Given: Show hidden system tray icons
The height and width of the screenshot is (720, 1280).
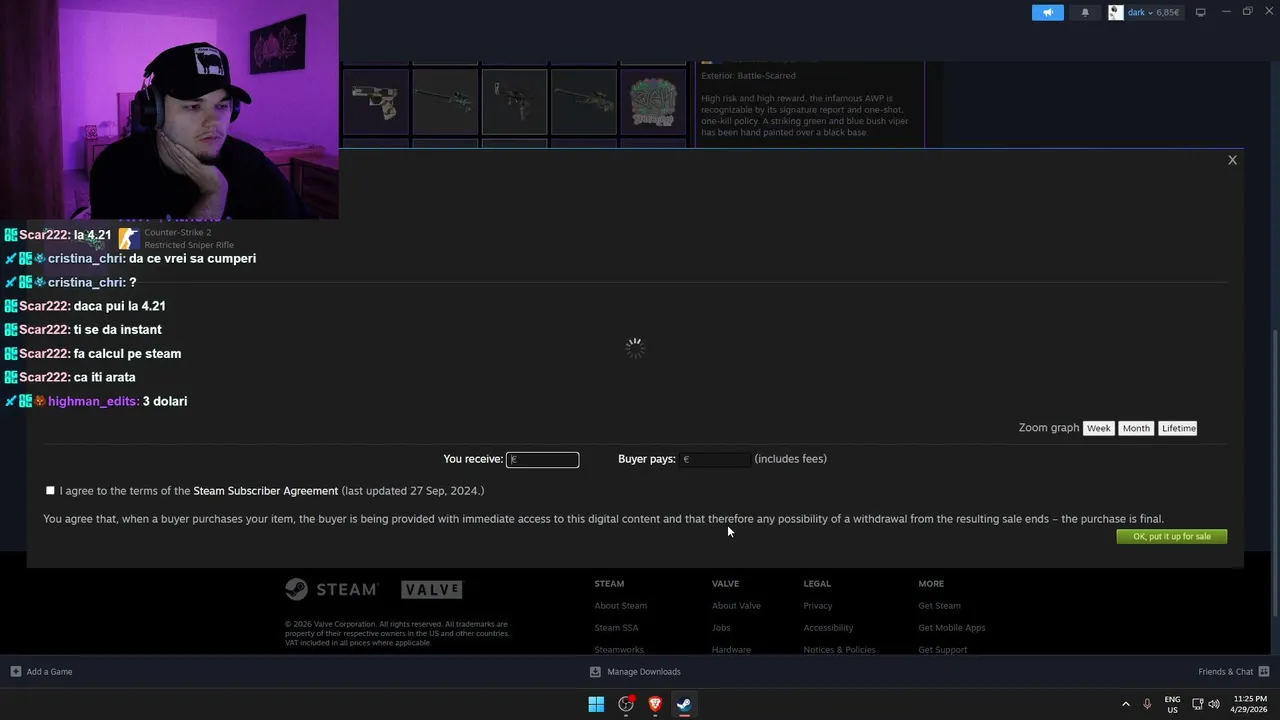Looking at the screenshot, I should [x=1125, y=704].
